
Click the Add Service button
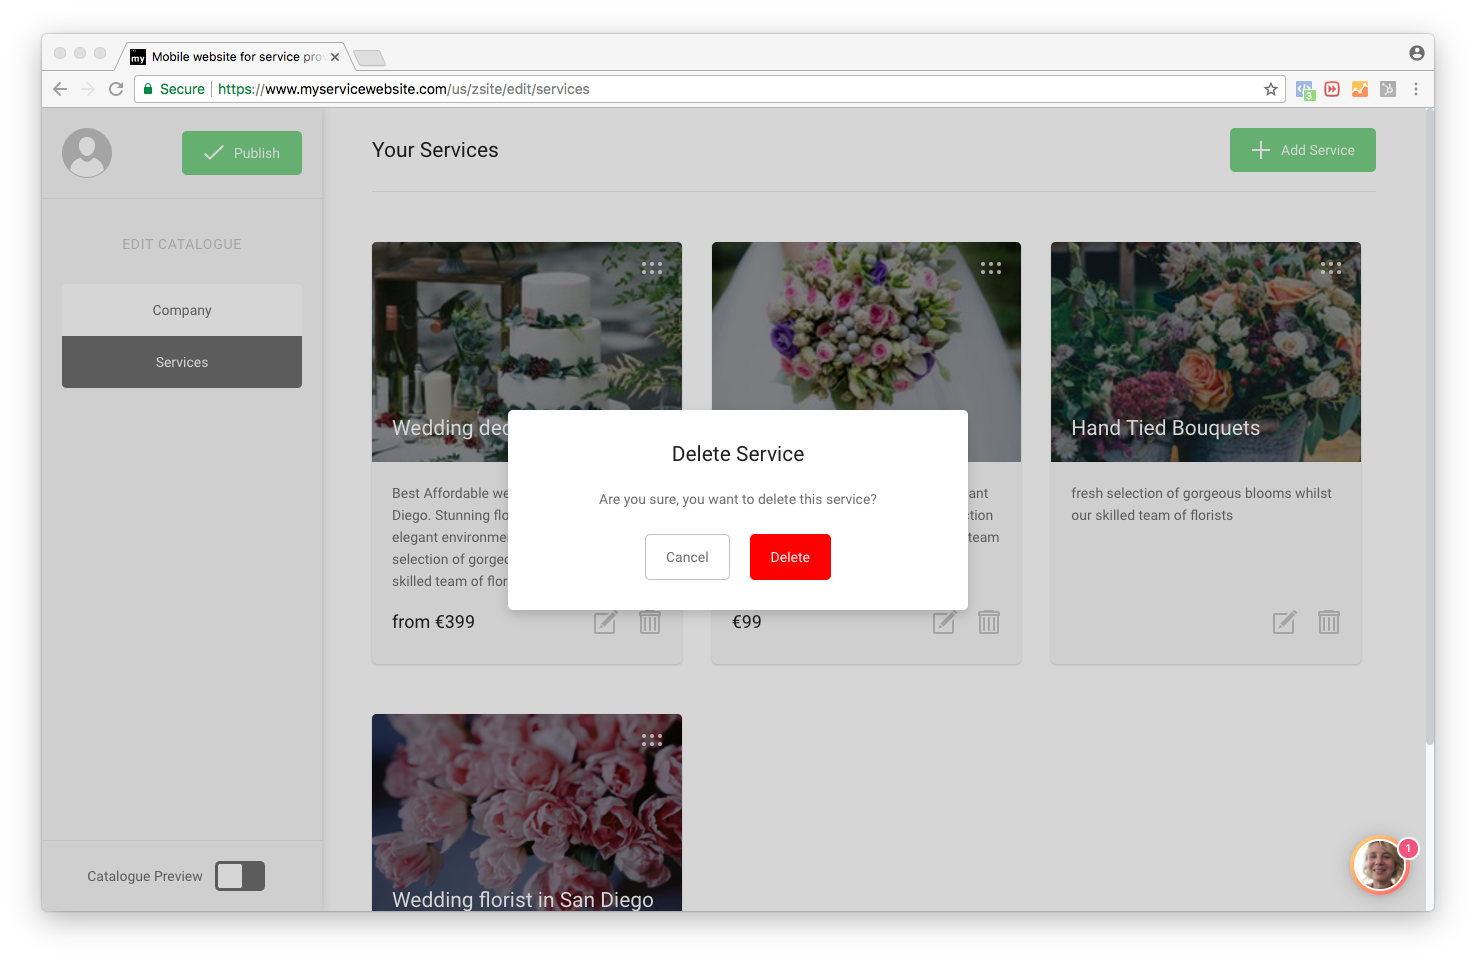coord(1302,150)
